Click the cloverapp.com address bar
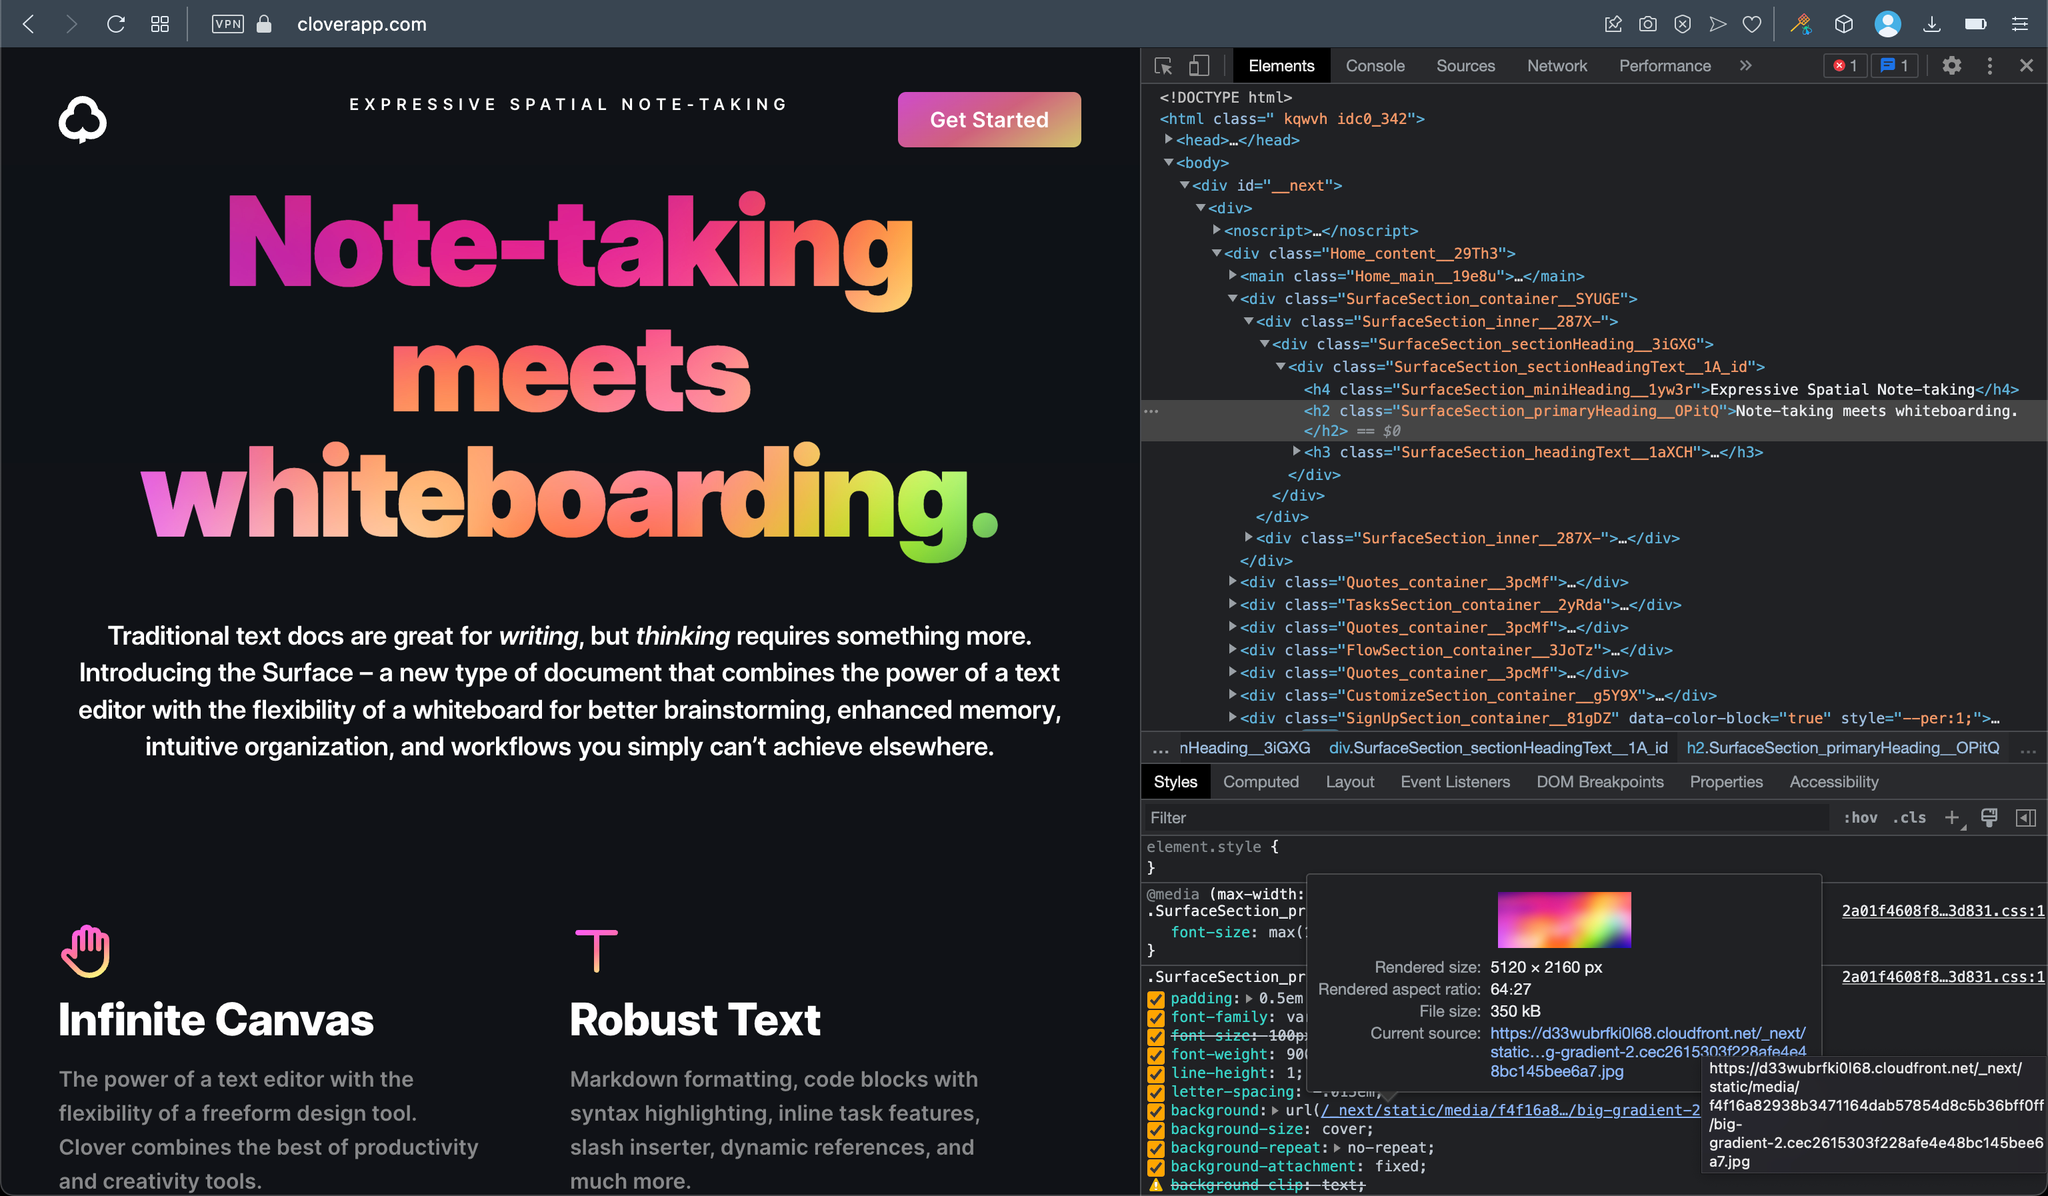 pos(362,24)
